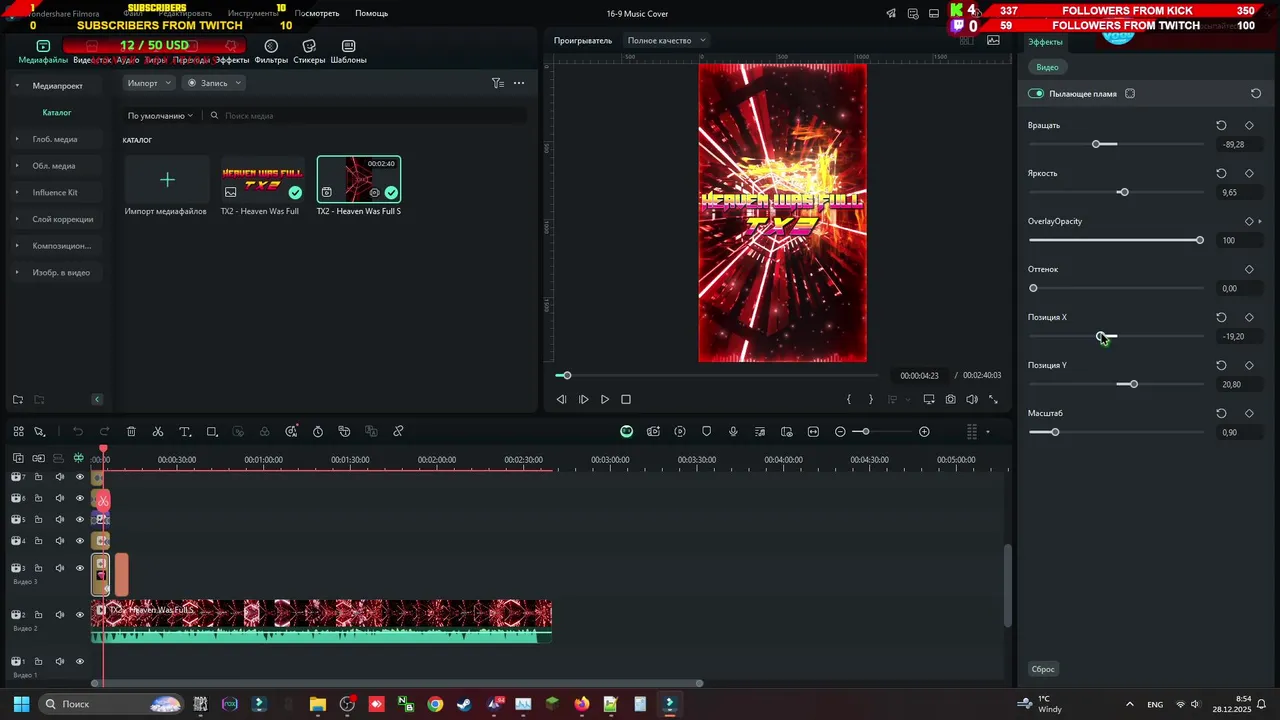Zoom out timeline with minus icon

tap(840, 431)
